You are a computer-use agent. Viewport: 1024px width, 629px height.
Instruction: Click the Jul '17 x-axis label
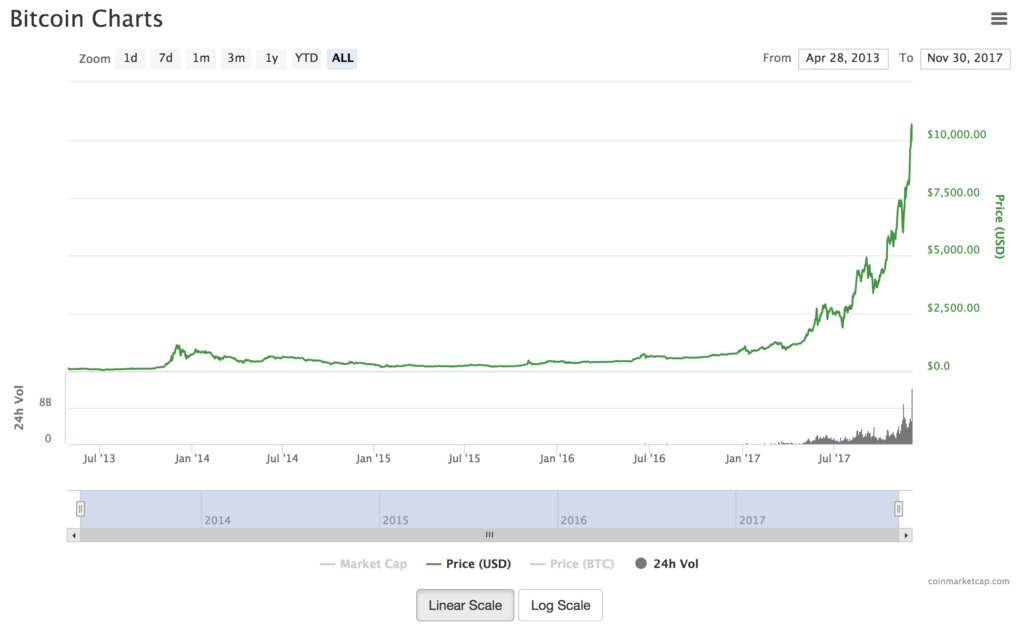tap(834, 458)
